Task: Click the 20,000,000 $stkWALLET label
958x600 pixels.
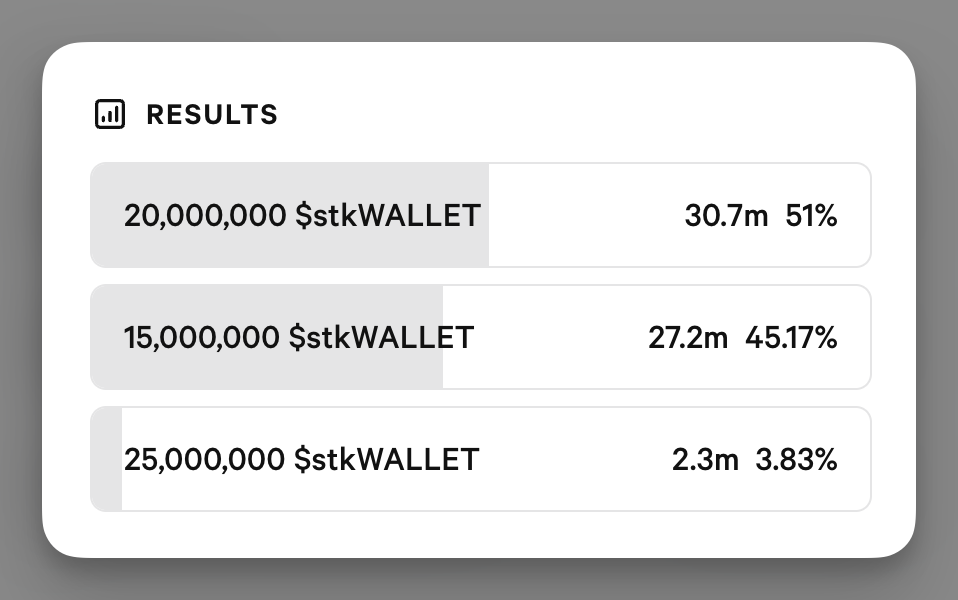Action: pyautogui.click(x=302, y=216)
